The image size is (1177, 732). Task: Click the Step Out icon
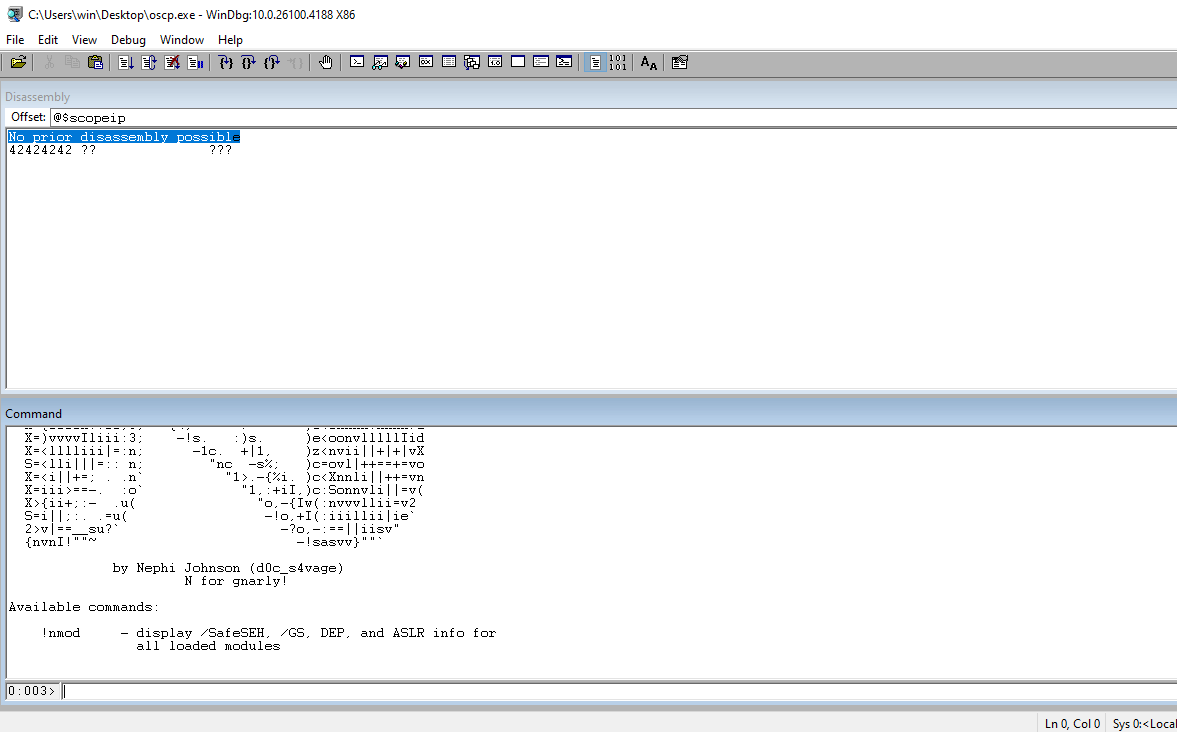tap(272, 63)
